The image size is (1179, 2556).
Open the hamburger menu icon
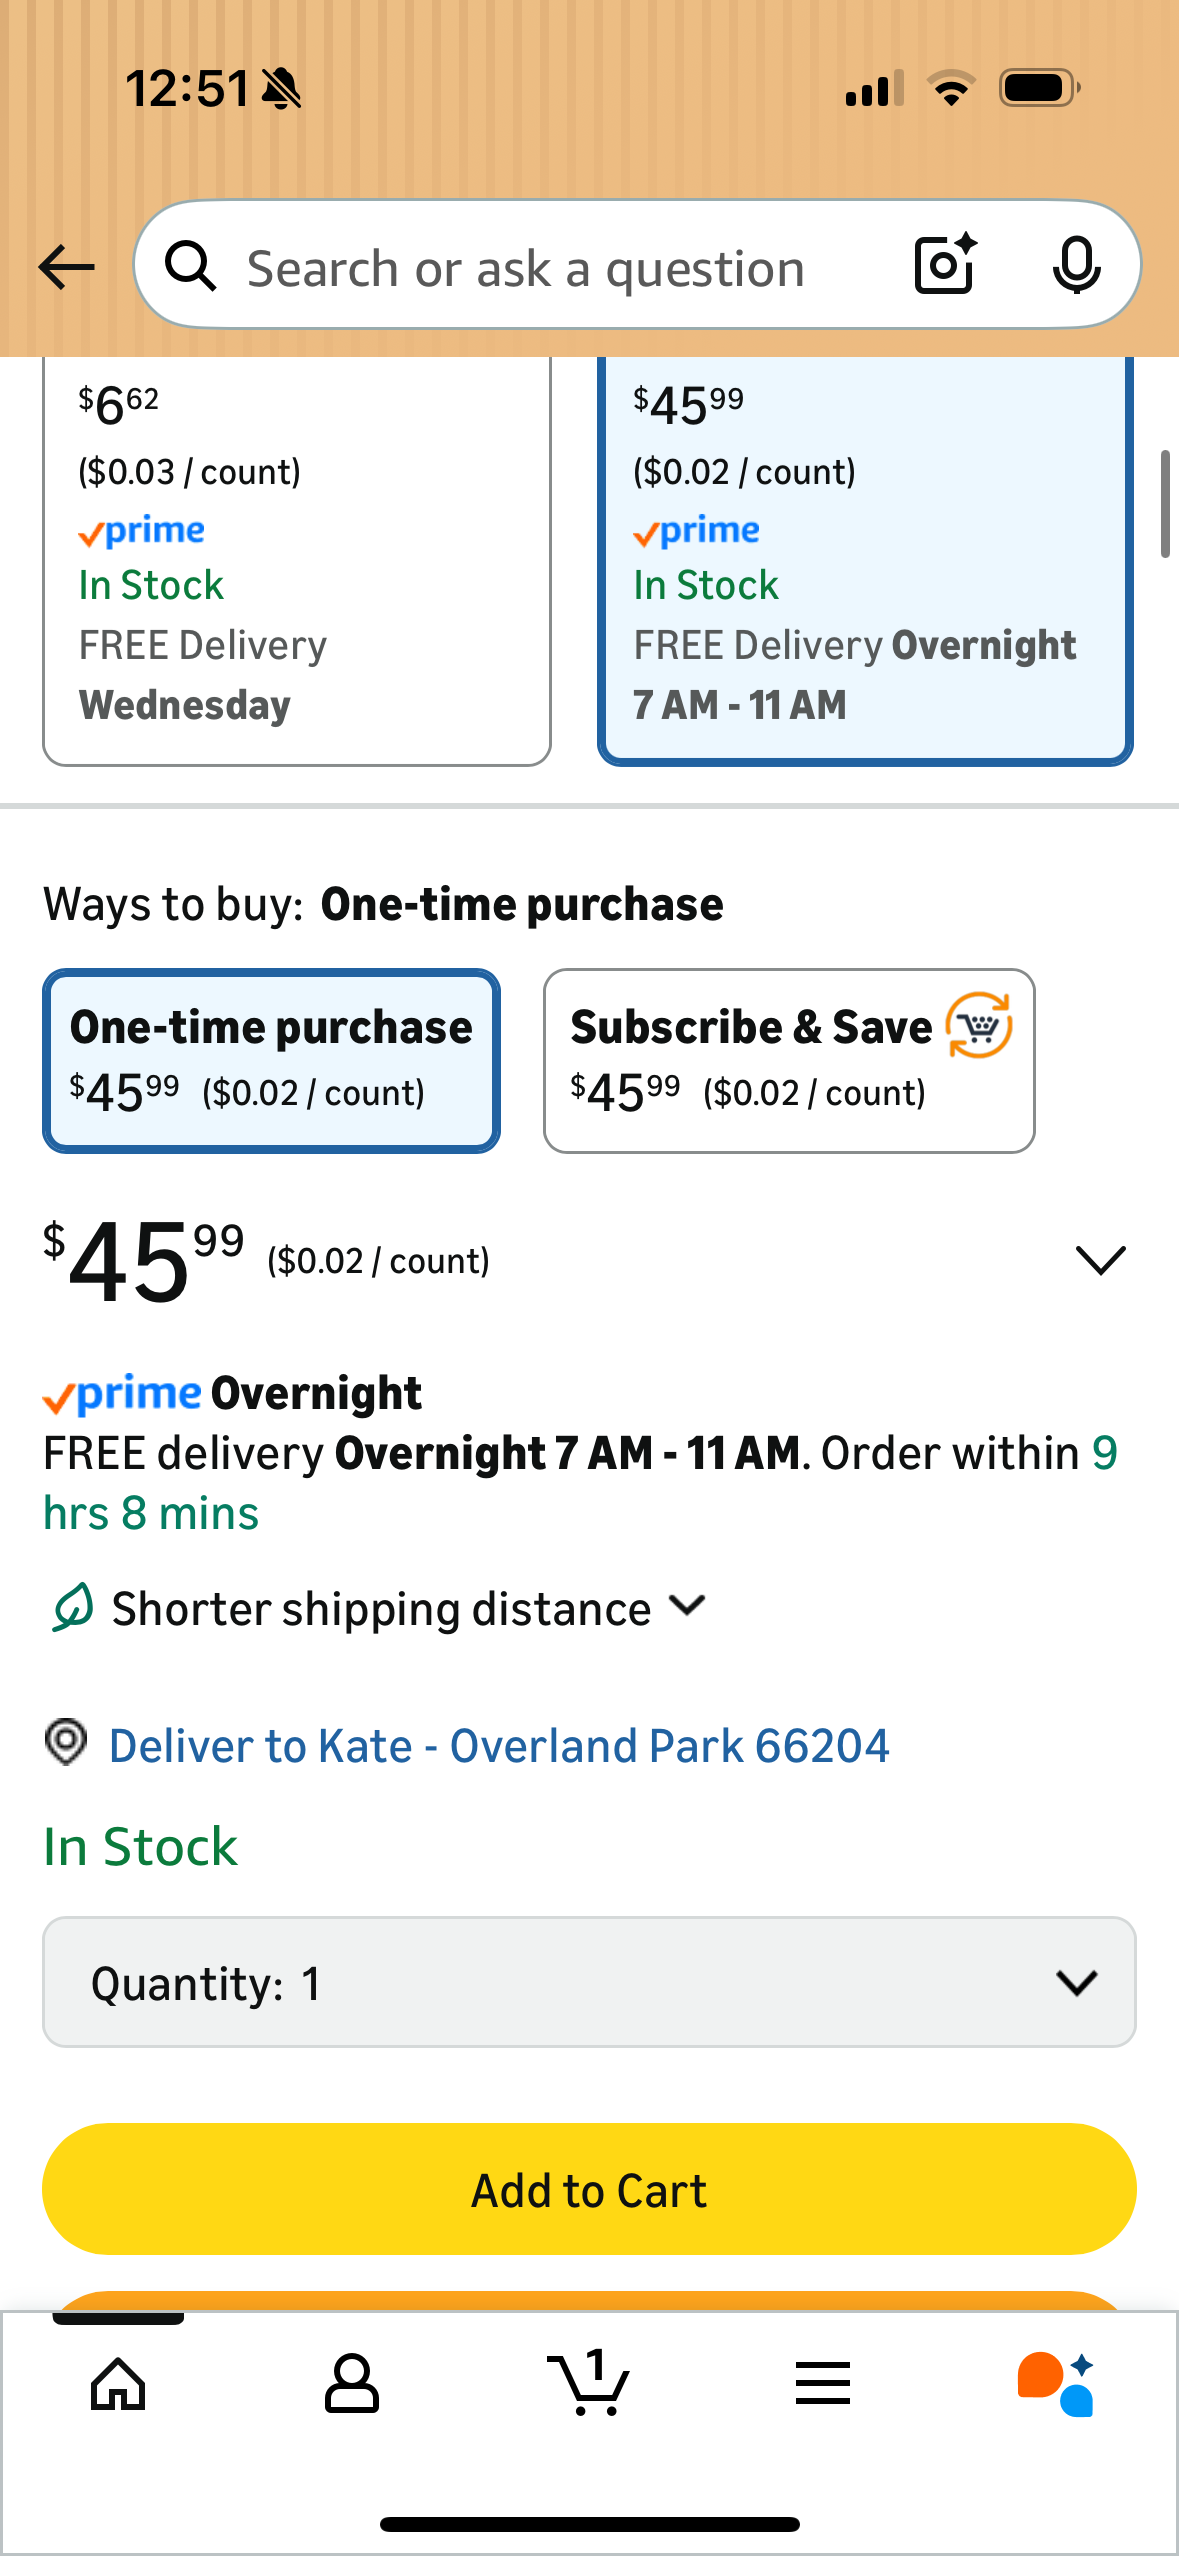click(x=822, y=2384)
